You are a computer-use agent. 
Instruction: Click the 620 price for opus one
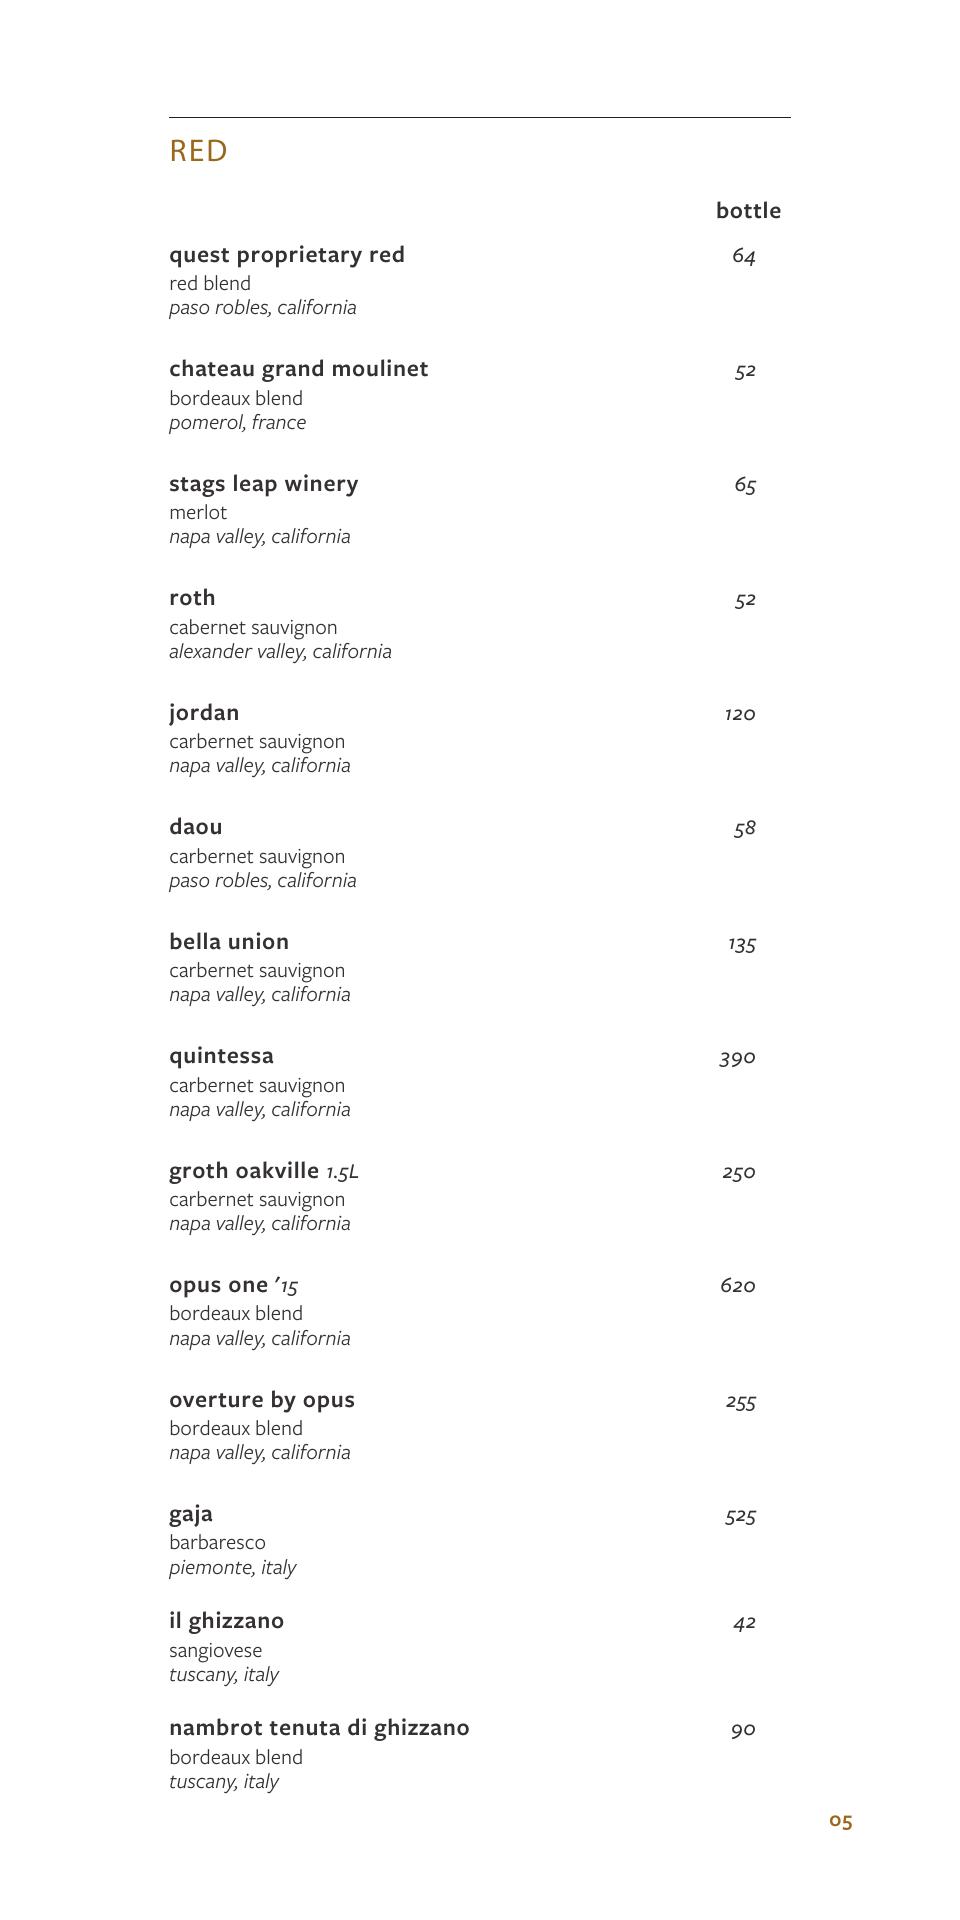click(x=738, y=1286)
